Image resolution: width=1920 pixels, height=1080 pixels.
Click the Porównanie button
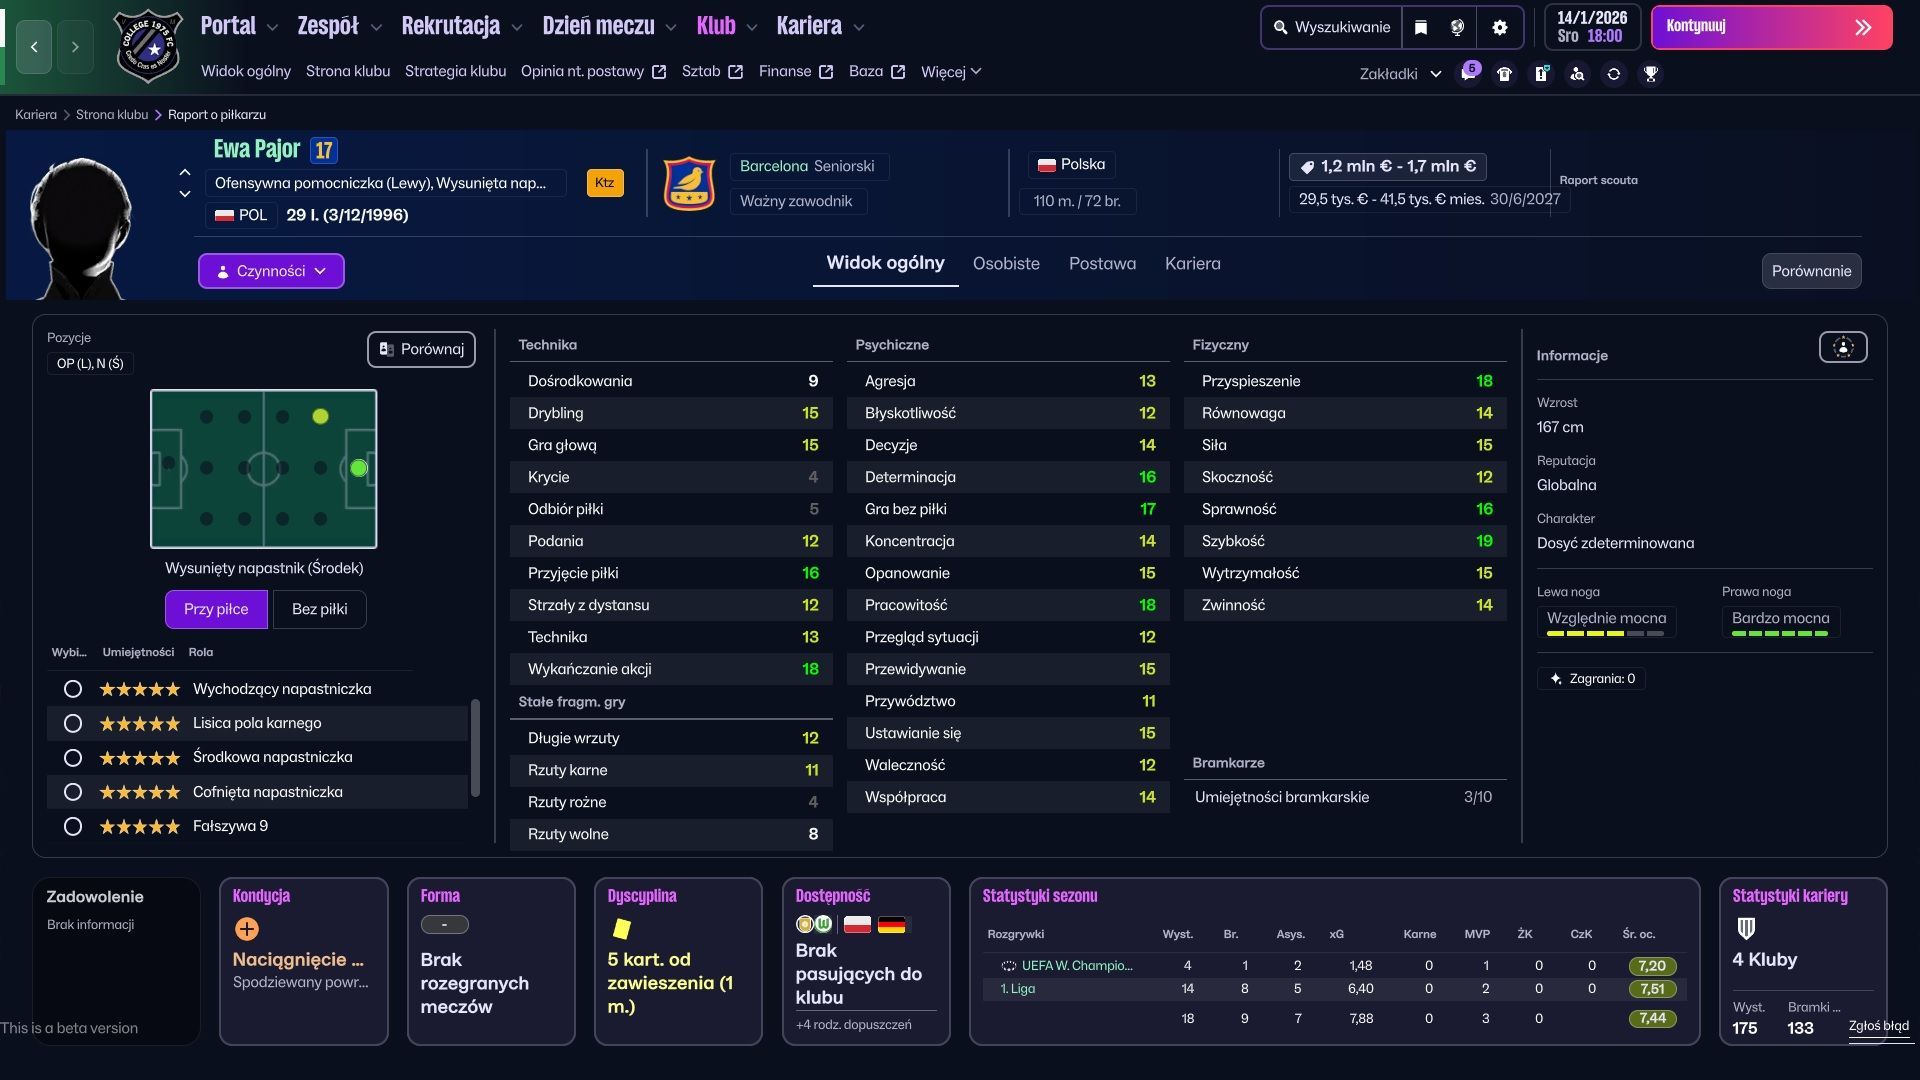point(1810,271)
